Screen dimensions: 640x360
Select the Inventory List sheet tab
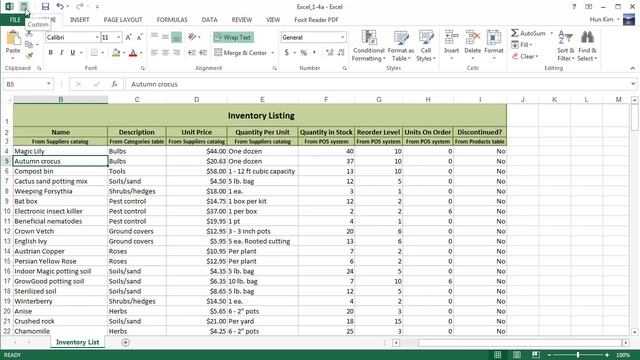coord(78,342)
